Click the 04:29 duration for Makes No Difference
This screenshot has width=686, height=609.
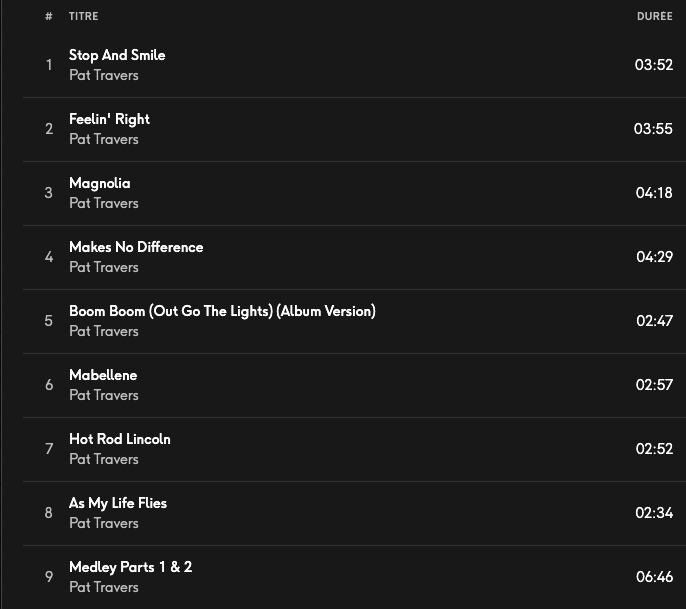tap(654, 257)
